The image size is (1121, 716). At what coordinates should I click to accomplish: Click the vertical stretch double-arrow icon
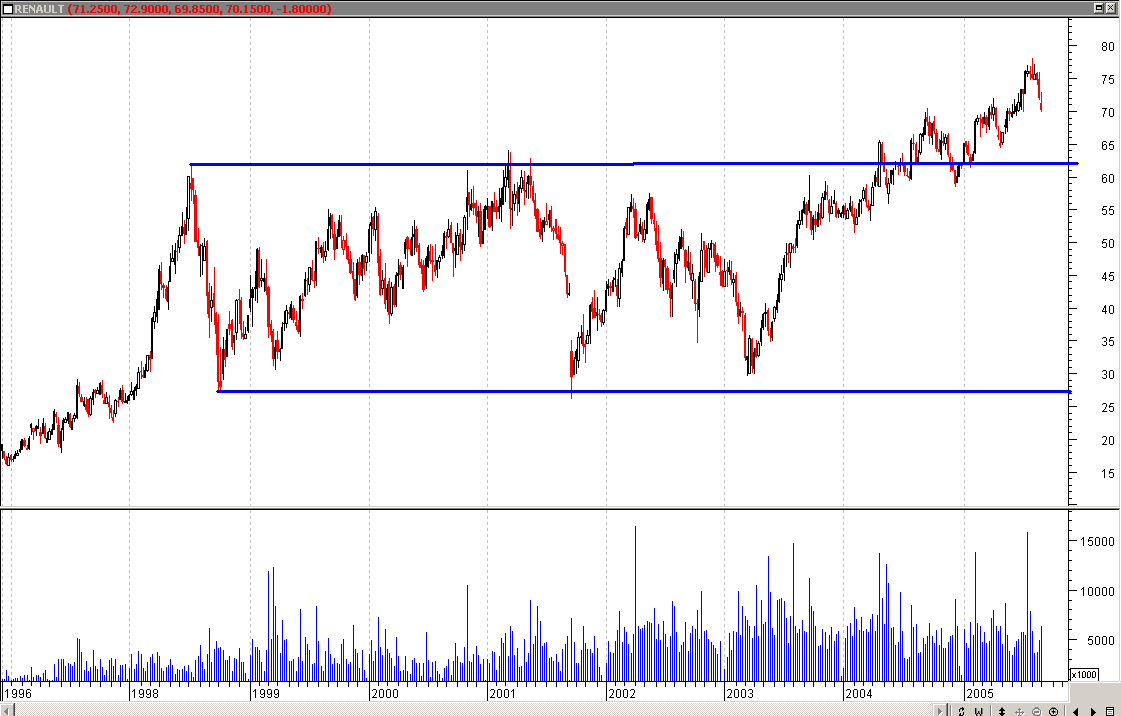coord(1002,711)
